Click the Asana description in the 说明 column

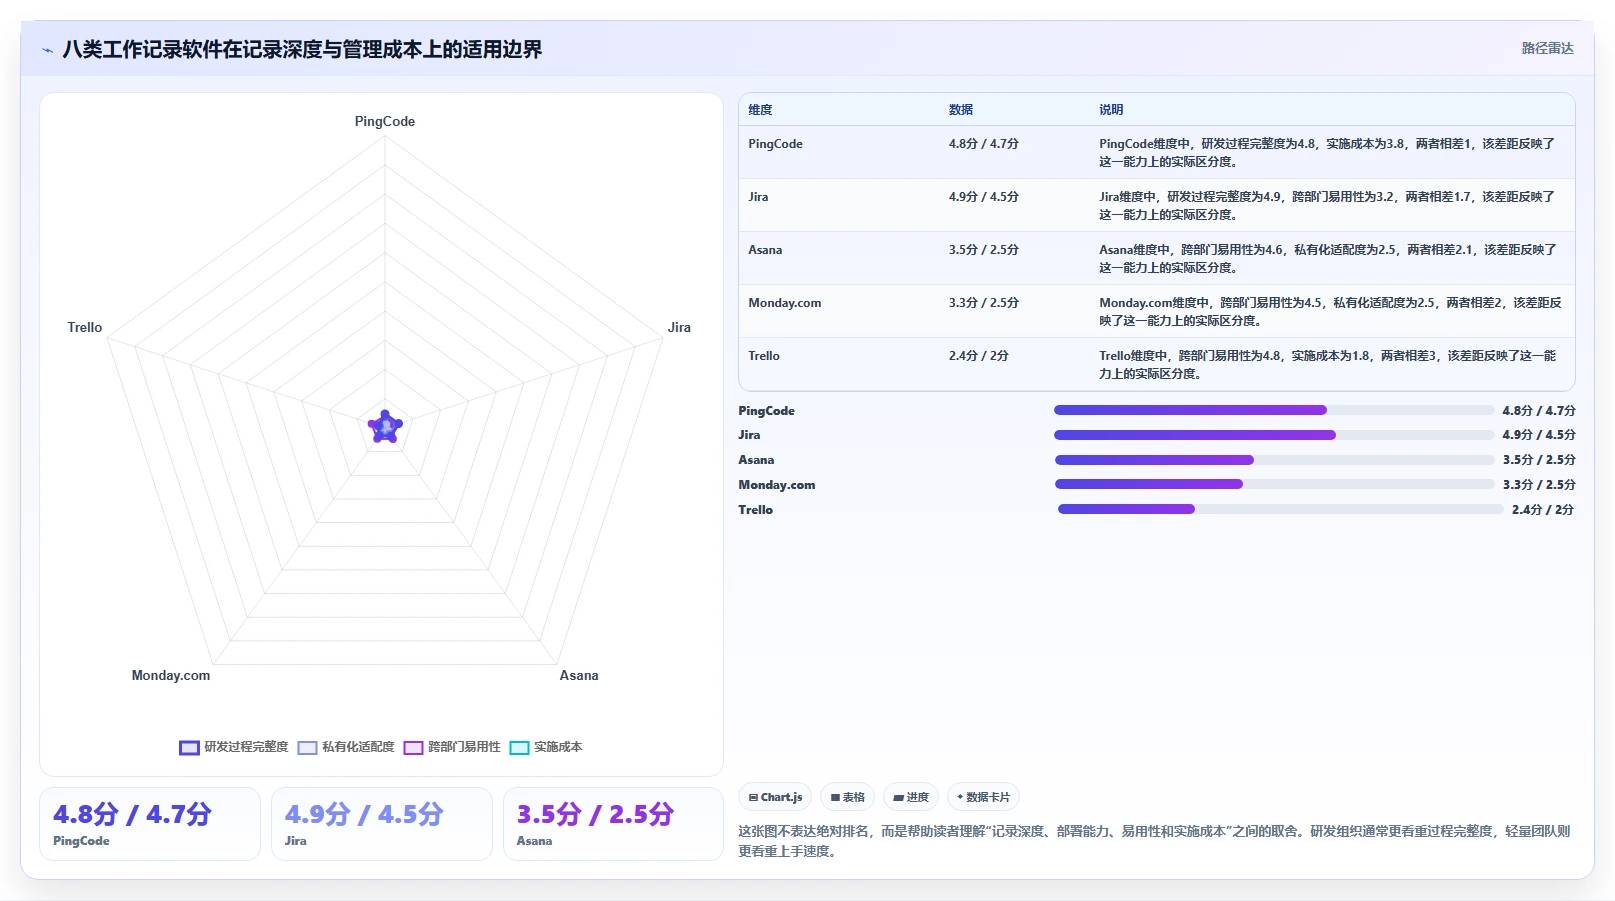coord(1328,259)
